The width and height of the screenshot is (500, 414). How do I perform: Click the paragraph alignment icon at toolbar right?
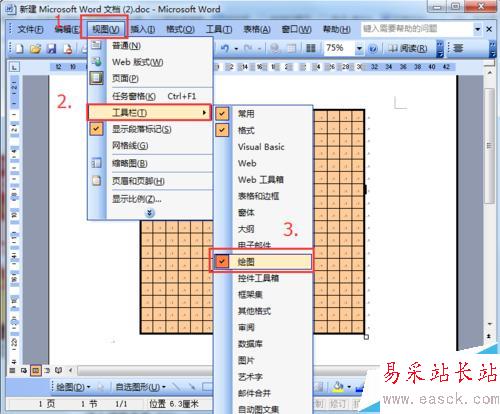(458, 48)
